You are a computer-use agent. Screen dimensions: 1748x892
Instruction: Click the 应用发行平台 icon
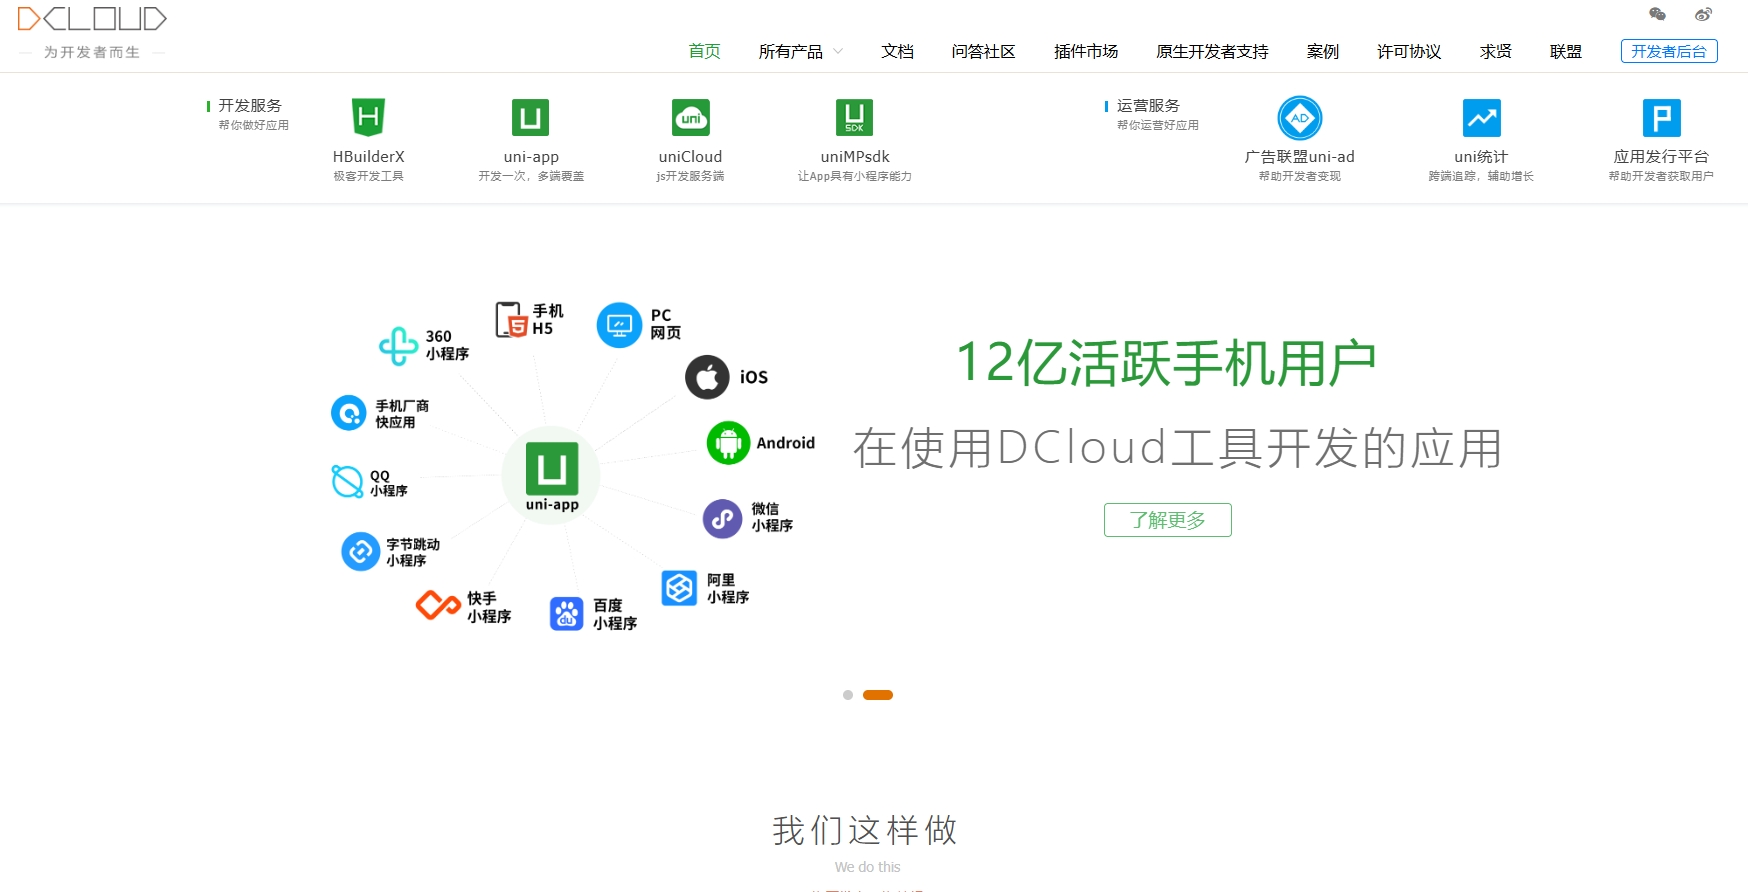coord(1661,117)
